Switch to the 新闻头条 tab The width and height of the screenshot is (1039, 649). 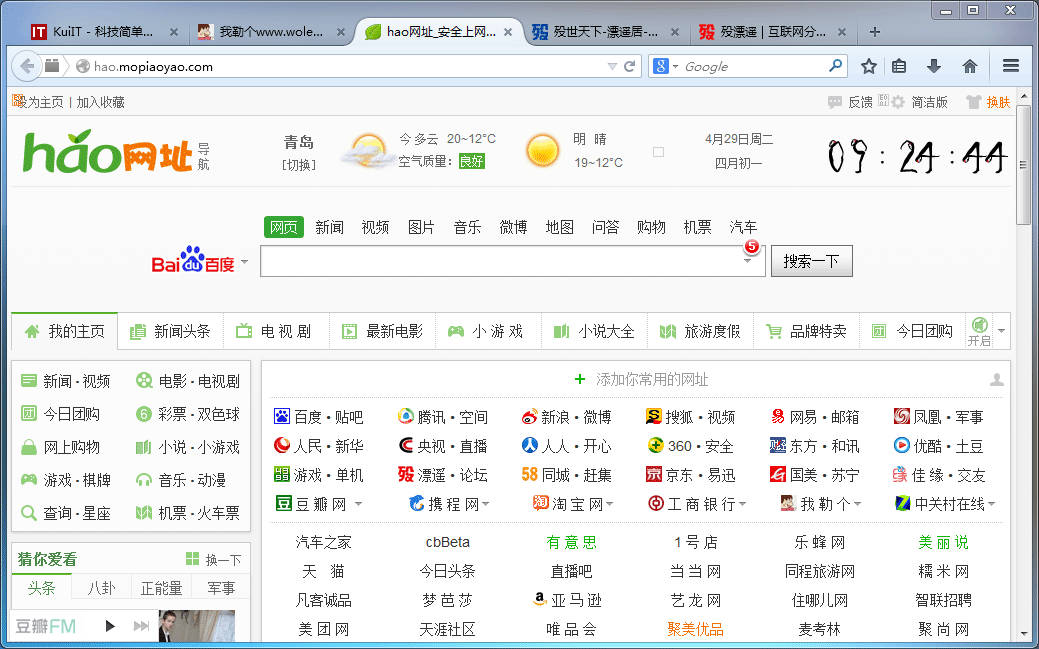[x=170, y=331]
